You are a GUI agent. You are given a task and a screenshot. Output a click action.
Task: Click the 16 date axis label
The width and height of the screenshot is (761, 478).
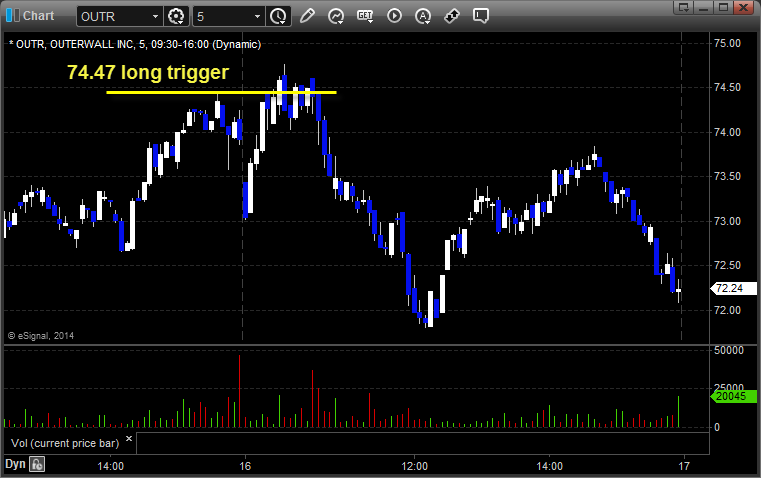(245, 466)
